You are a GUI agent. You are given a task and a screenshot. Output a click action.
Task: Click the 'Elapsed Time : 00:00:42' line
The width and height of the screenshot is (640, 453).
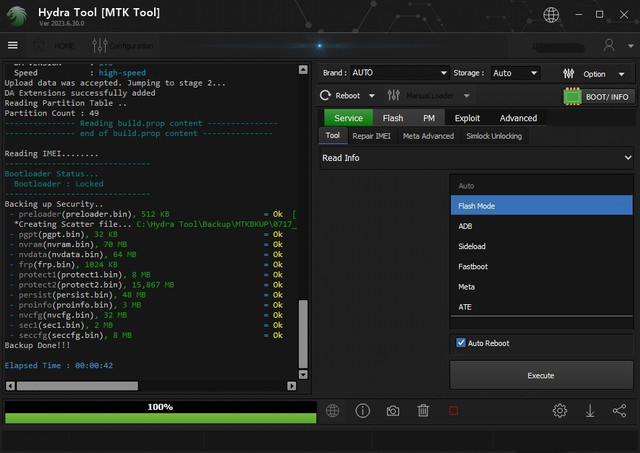coord(59,366)
